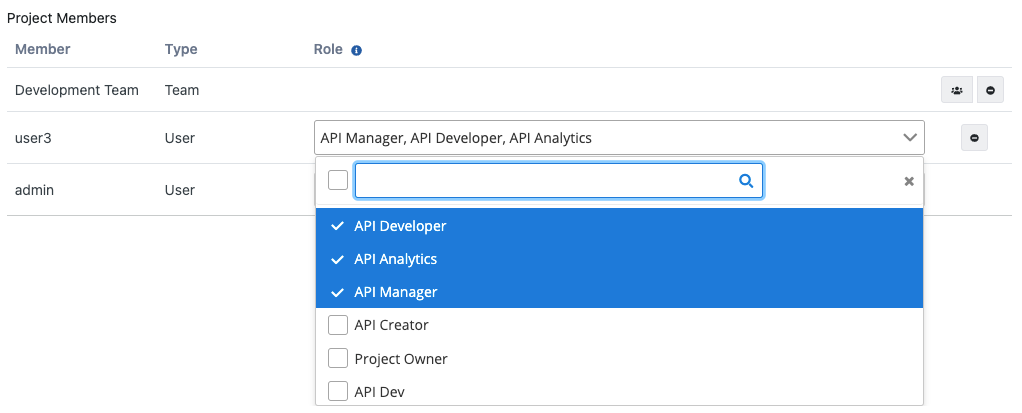Click the Type column header
The height and width of the screenshot is (413, 1022).
[181, 49]
